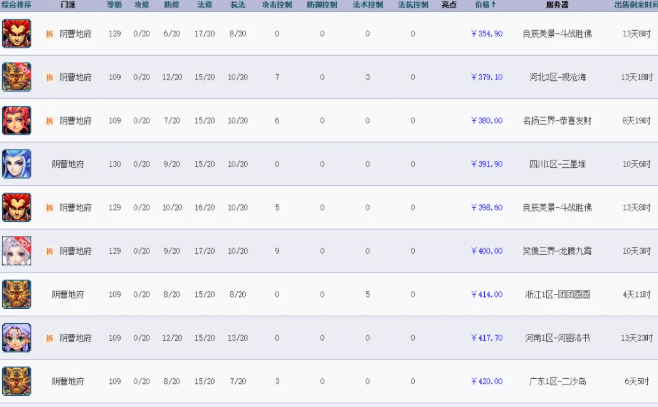
Task: Click the ¥400.00 price link
Action: (x=486, y=251)
